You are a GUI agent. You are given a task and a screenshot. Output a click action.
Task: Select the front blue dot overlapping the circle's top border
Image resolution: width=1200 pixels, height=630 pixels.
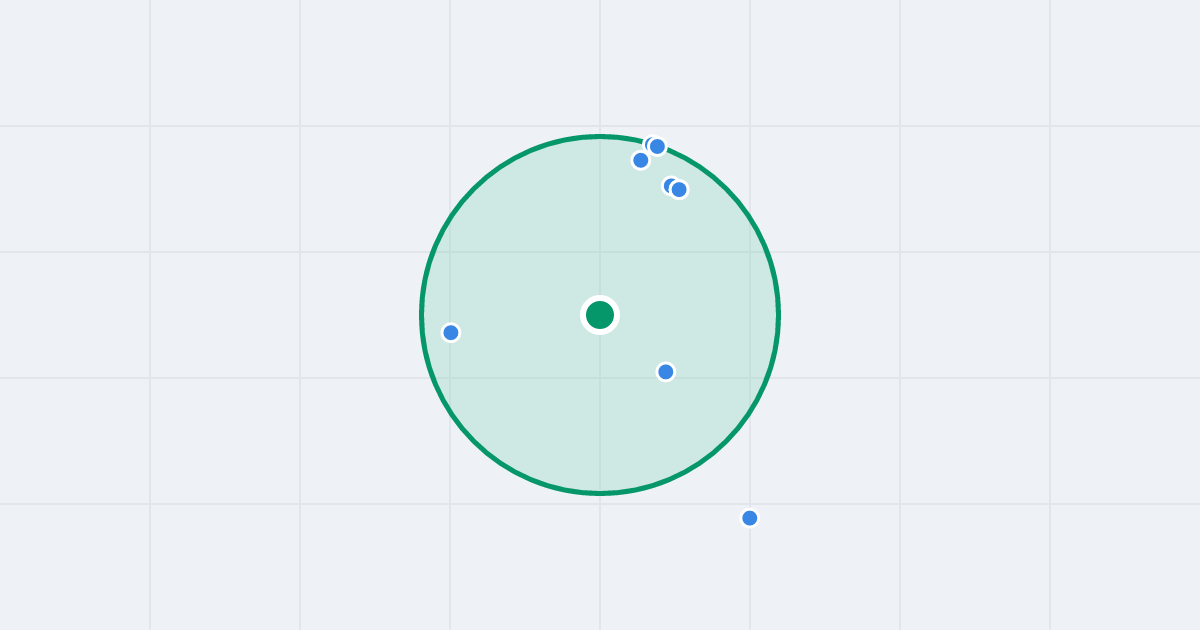[x=657, y=147]
